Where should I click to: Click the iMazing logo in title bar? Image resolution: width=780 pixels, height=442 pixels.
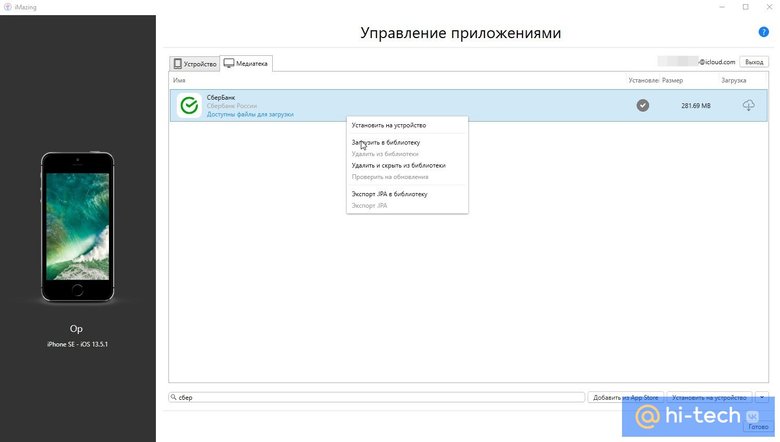coord(7,7)
